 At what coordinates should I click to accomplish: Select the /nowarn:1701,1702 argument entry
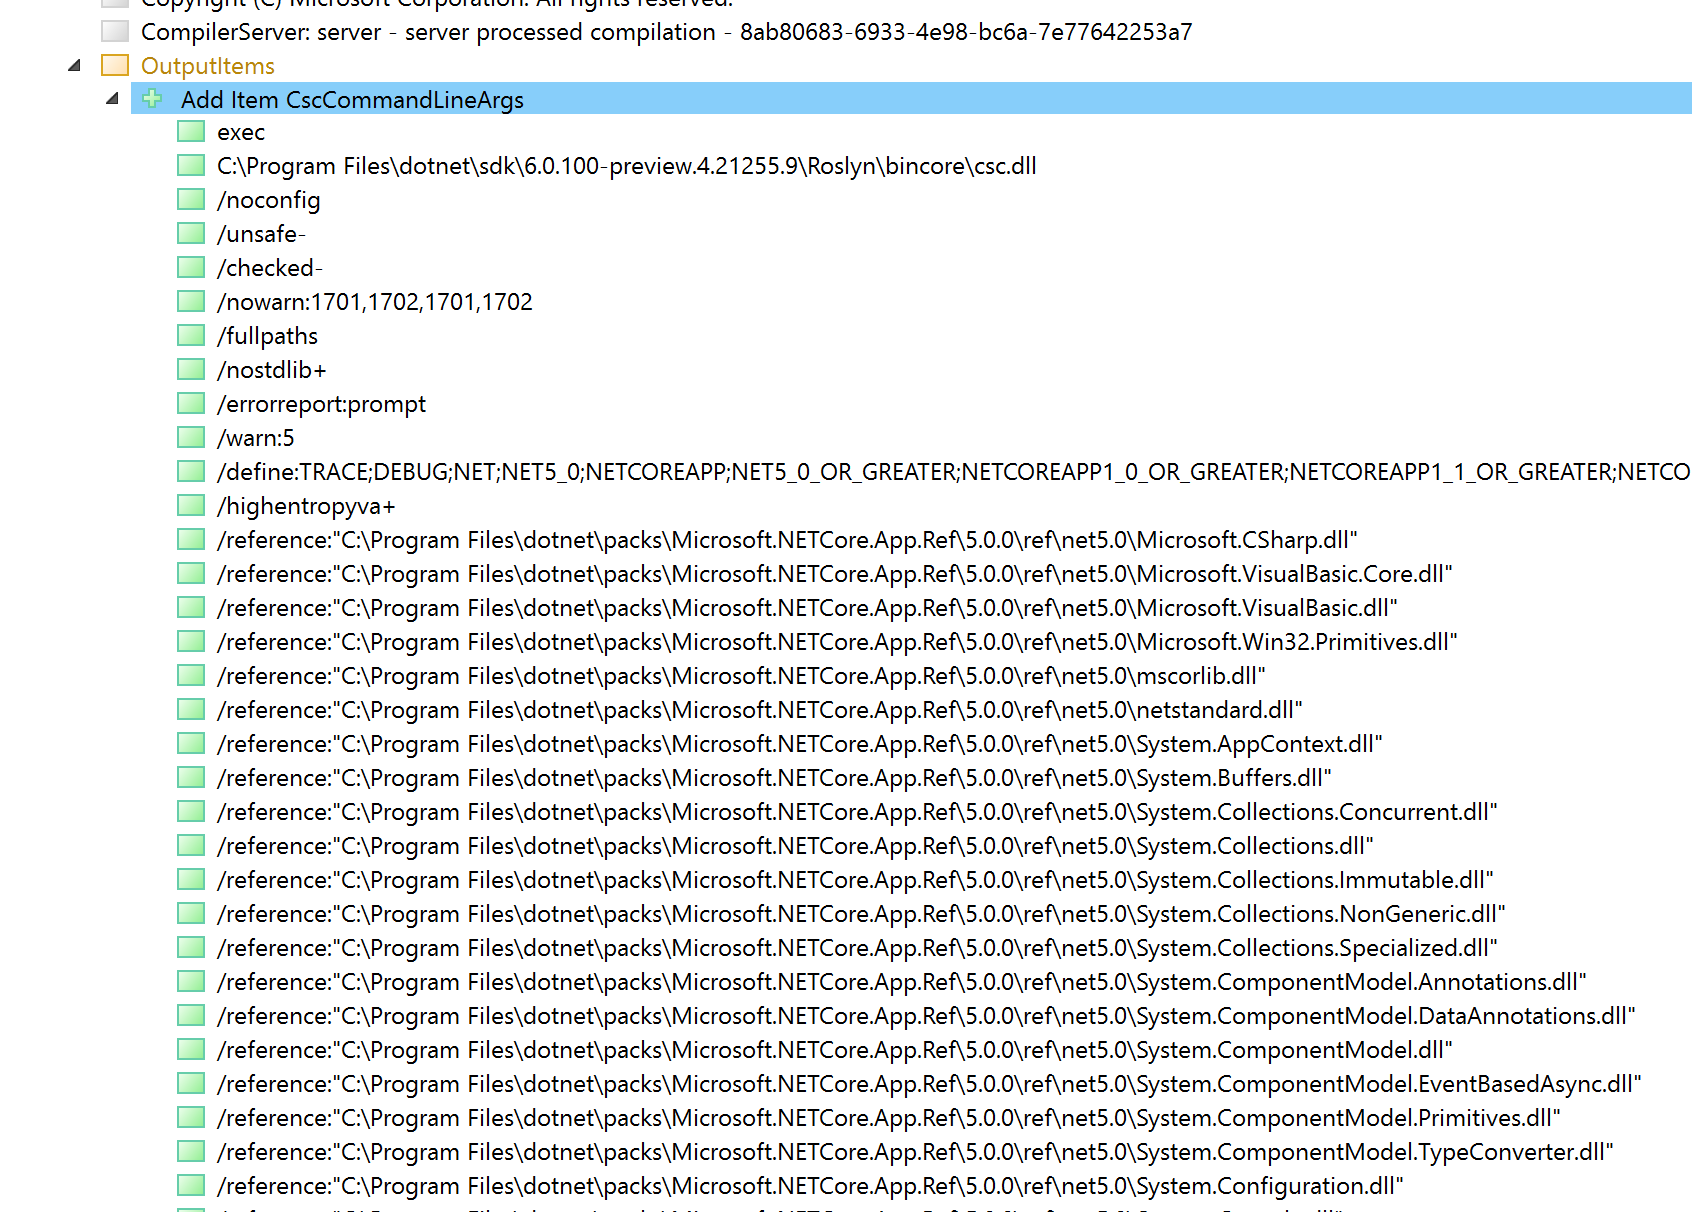tap(375, 301)
